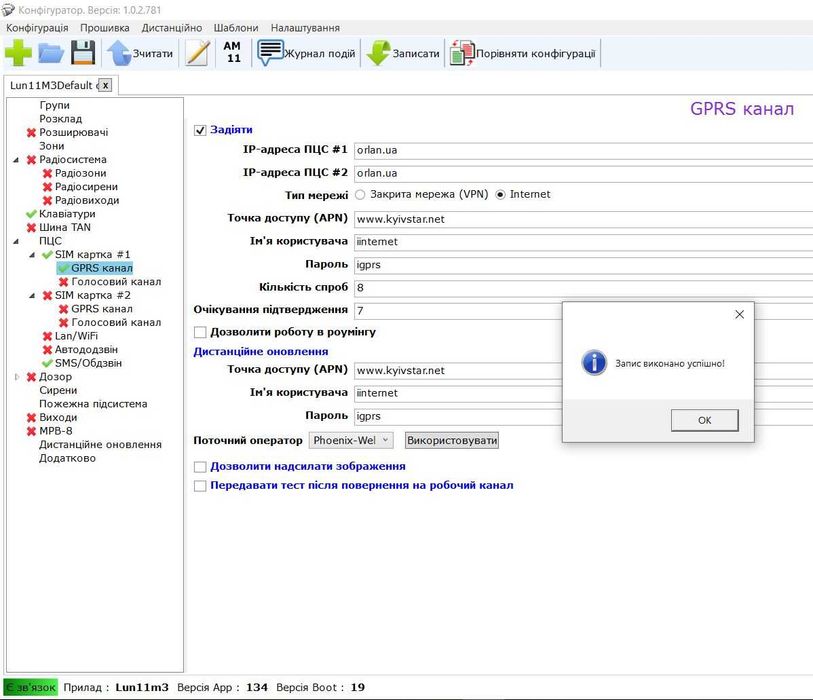This screenshot has height=700, width=813.
Task: Select Голосовий канал under SIM картка #1
Action: (x=116, y=282)
